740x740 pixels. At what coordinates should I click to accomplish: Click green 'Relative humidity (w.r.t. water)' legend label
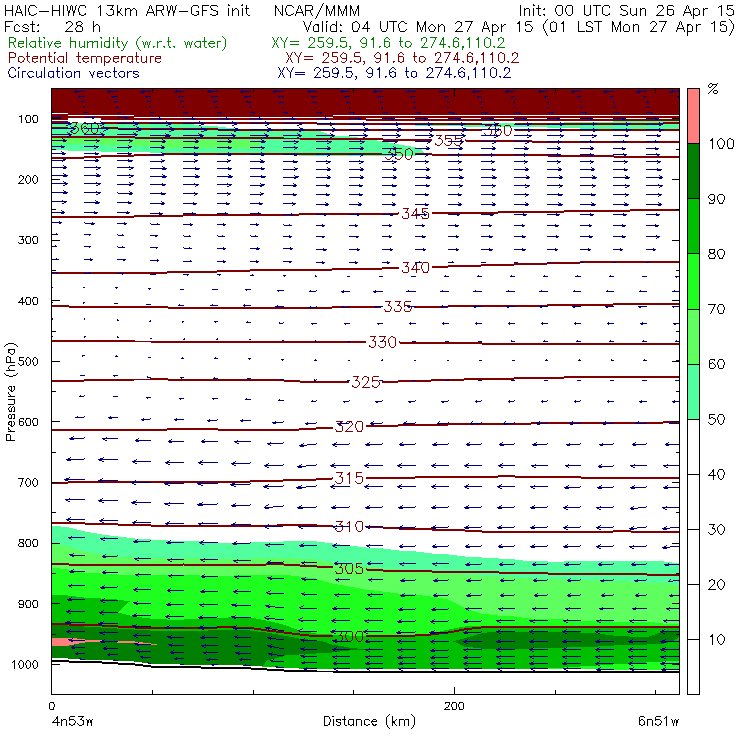[117, 43]
